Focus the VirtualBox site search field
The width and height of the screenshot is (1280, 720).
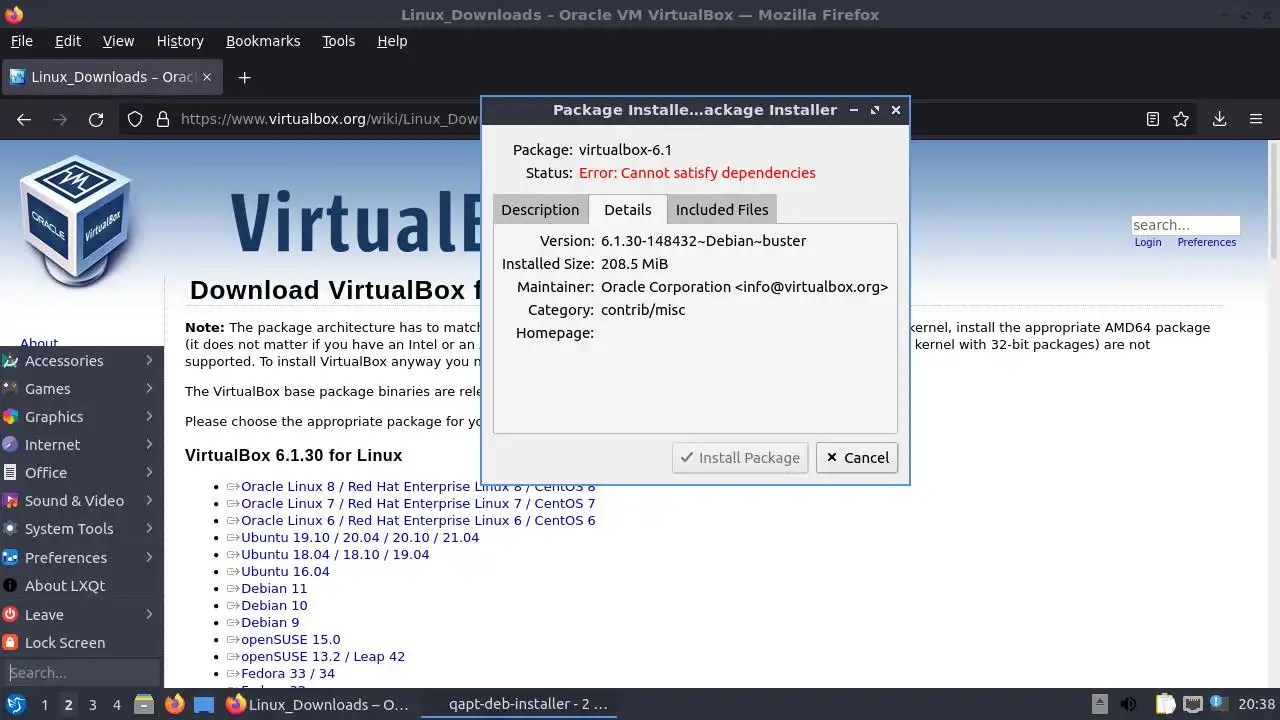[x=1185, y=225]
